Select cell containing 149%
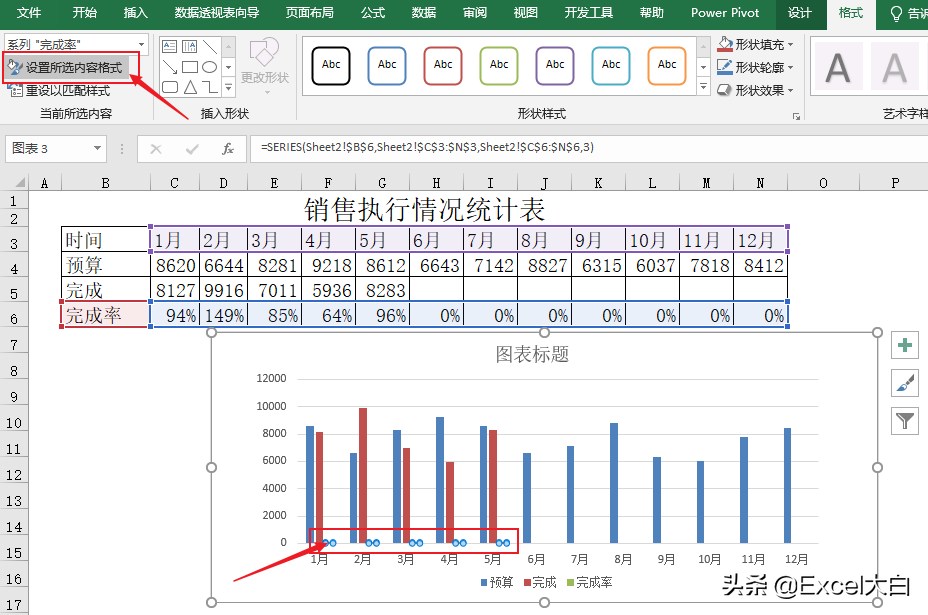The image size is (928, 615). [224, 315]
